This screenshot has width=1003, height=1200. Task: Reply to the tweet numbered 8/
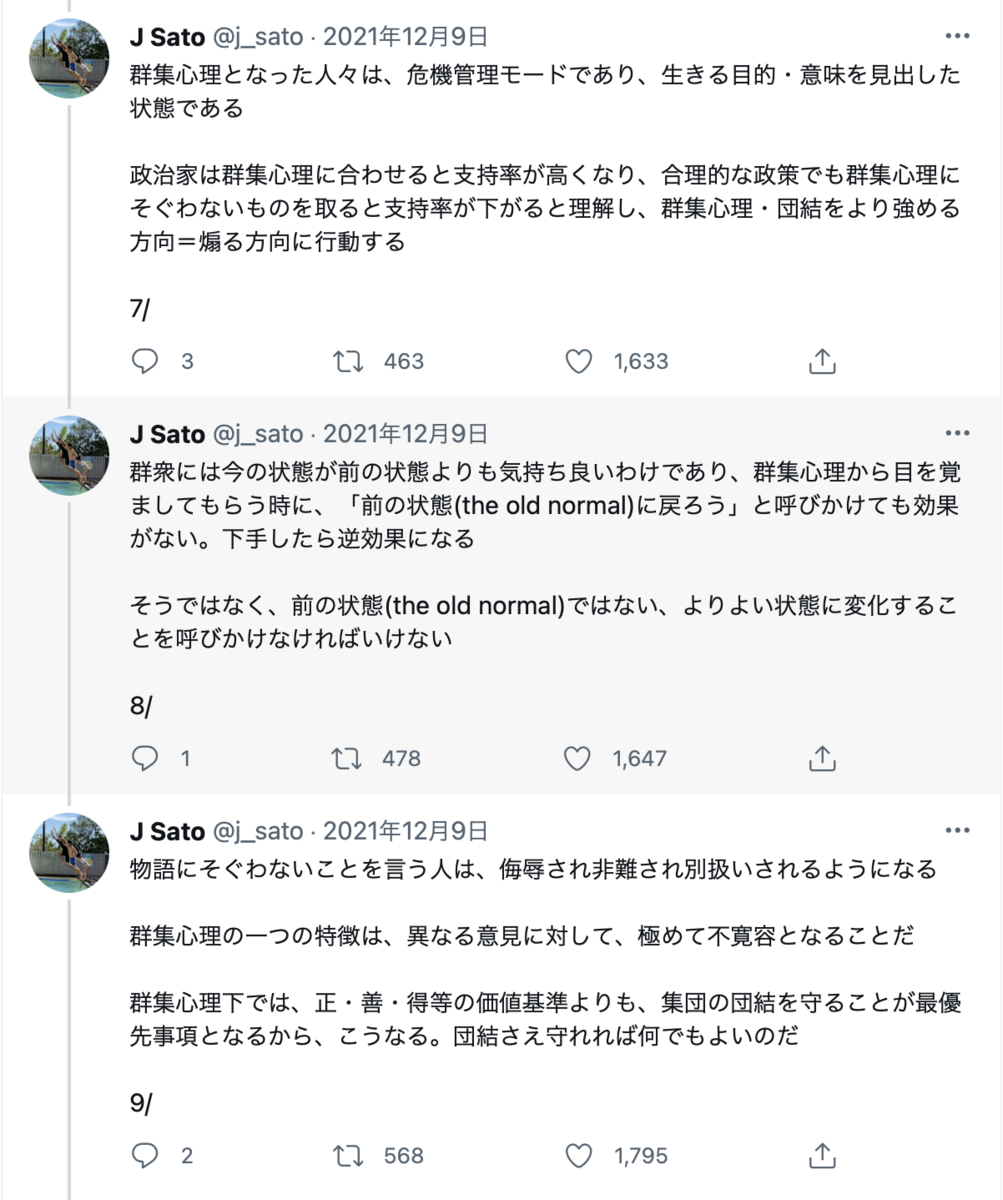[145, 758]
